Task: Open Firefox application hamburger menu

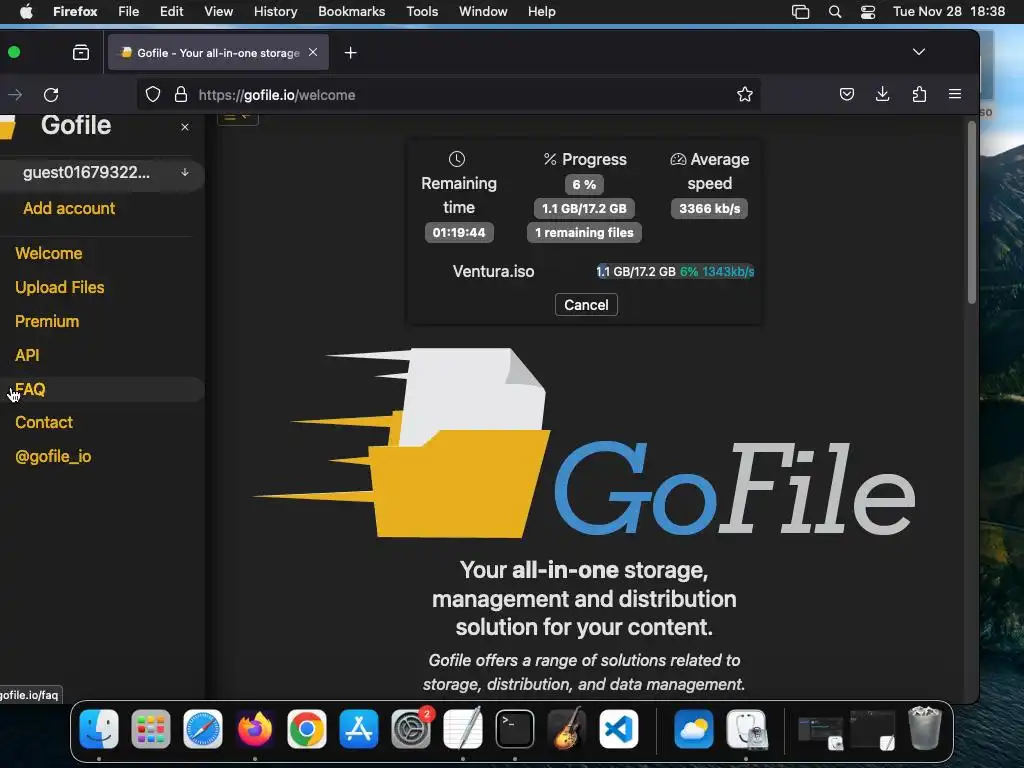Action: [955, 95]
